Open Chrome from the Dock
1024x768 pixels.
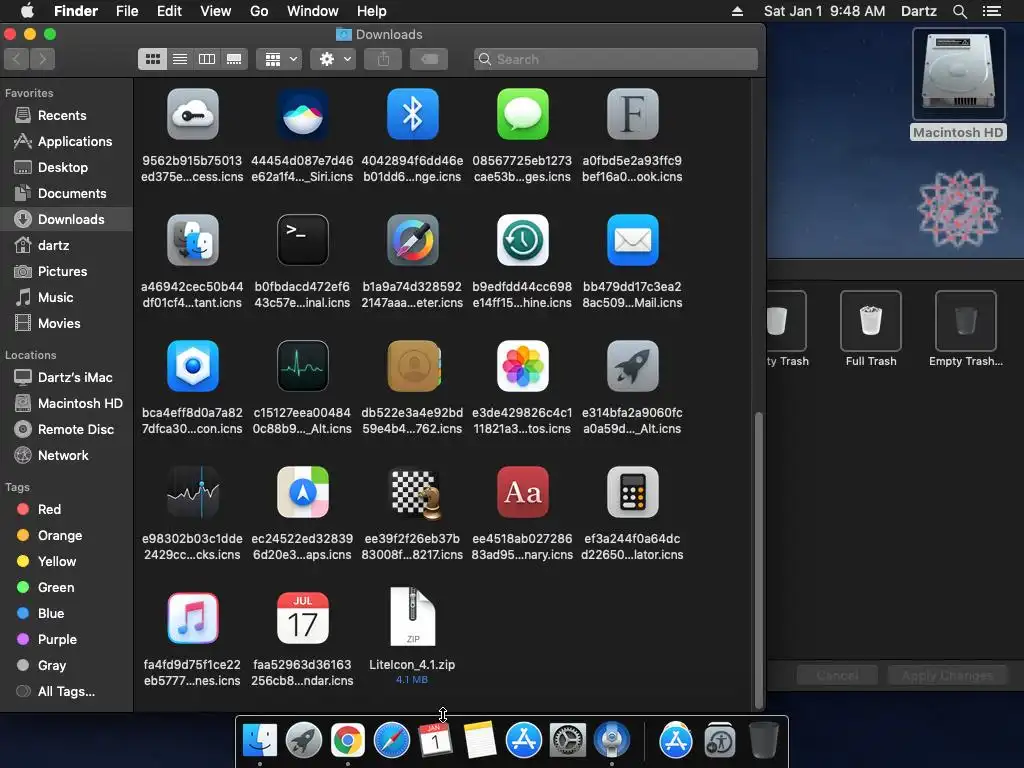pos(347,741)
